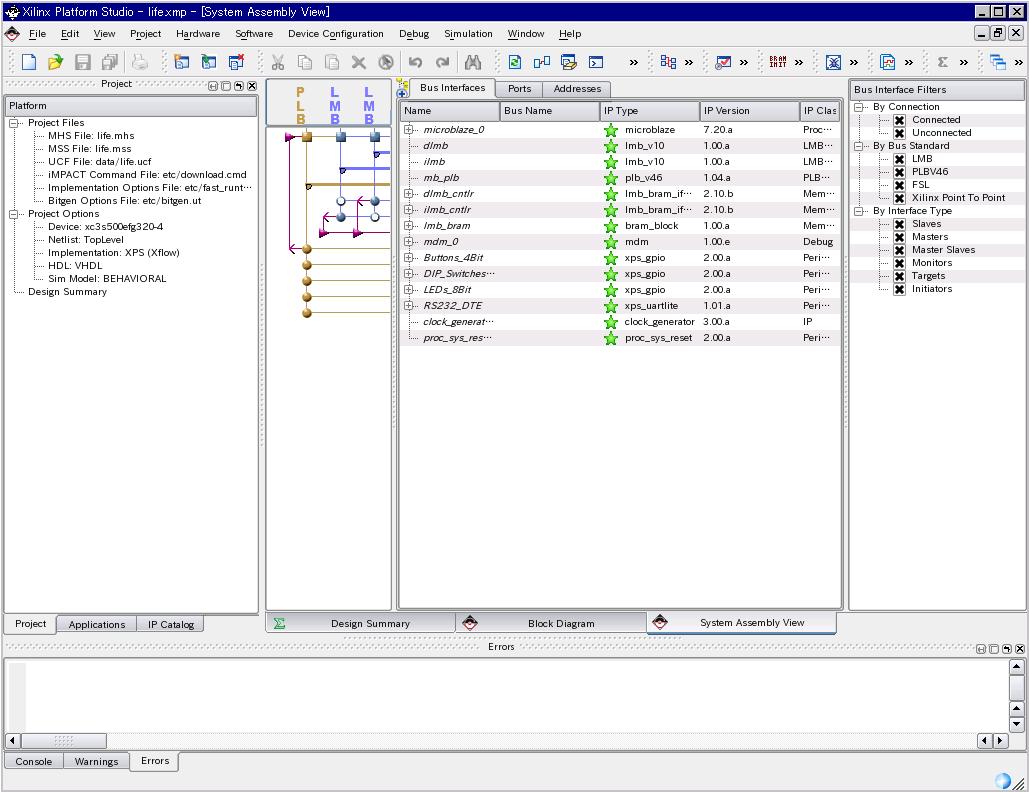Click the Cut scissors icon

coord(278,62)
